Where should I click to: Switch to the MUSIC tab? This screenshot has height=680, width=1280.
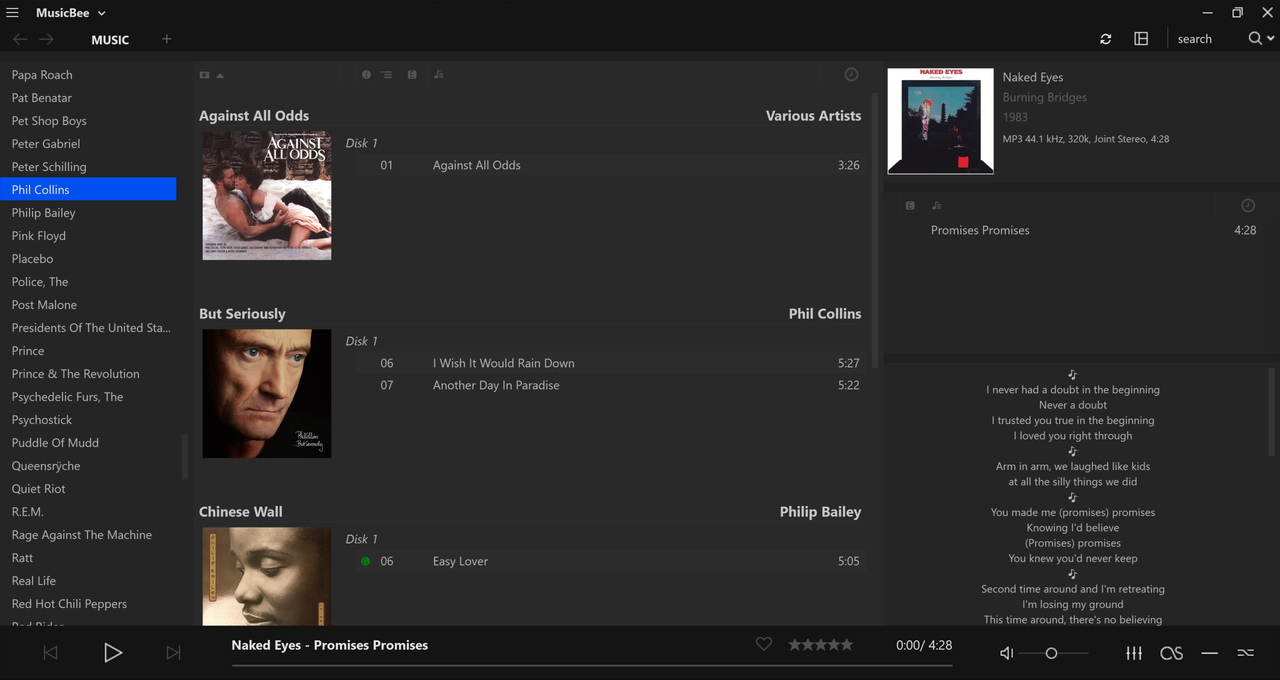point(110,40)
